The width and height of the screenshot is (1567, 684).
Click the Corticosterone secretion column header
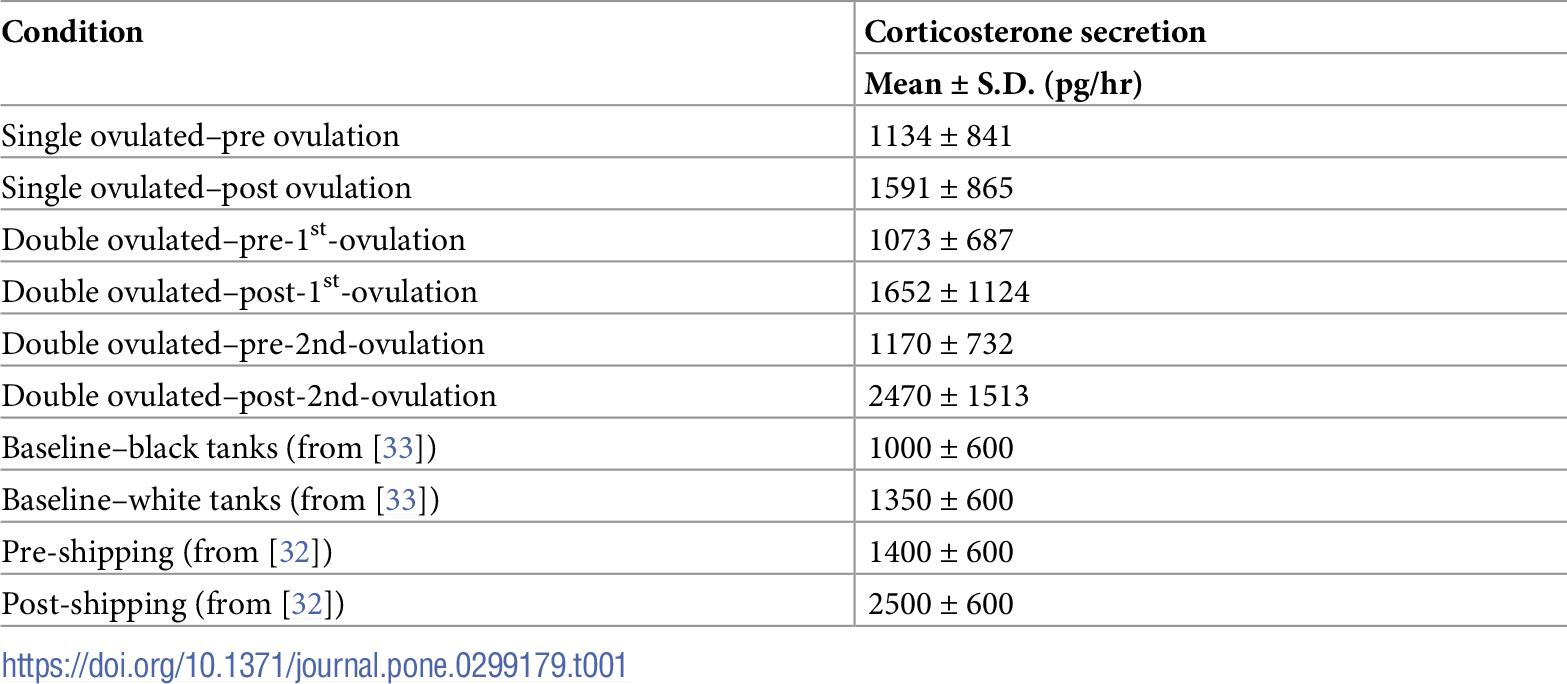pyautogui.click(x=1035, y=32)
